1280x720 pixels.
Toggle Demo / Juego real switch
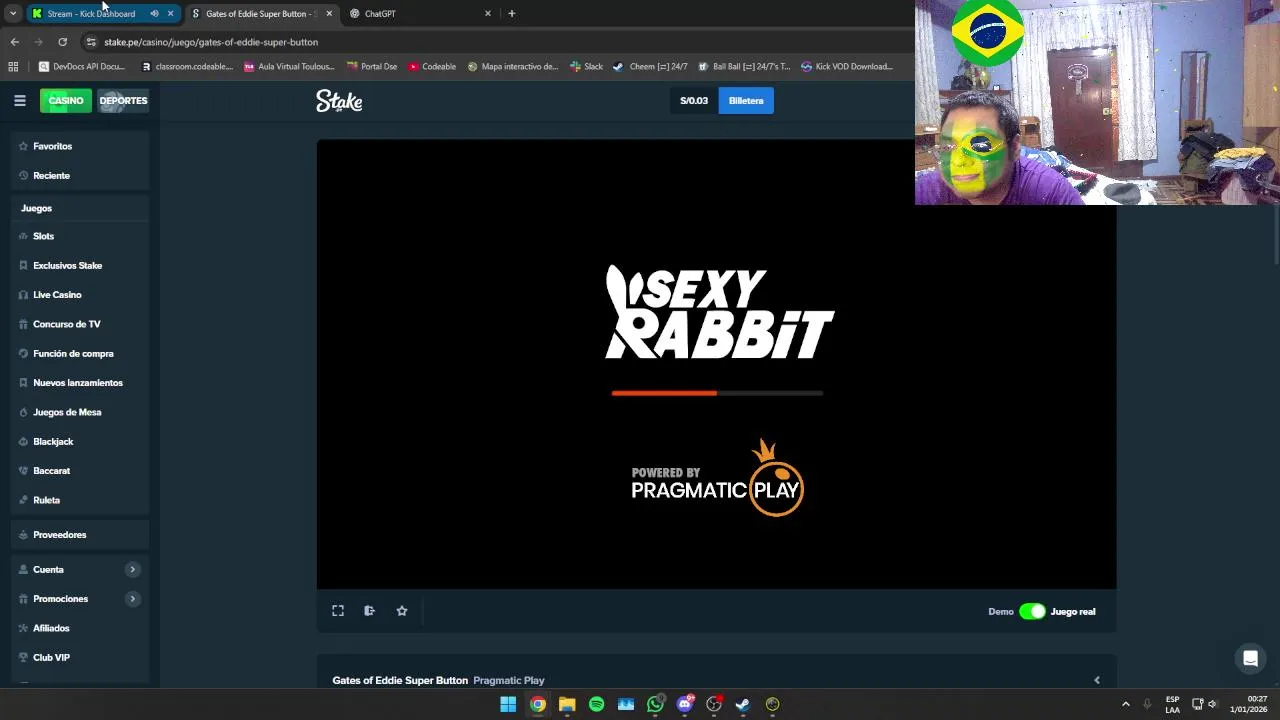(x=1032, y=612)
